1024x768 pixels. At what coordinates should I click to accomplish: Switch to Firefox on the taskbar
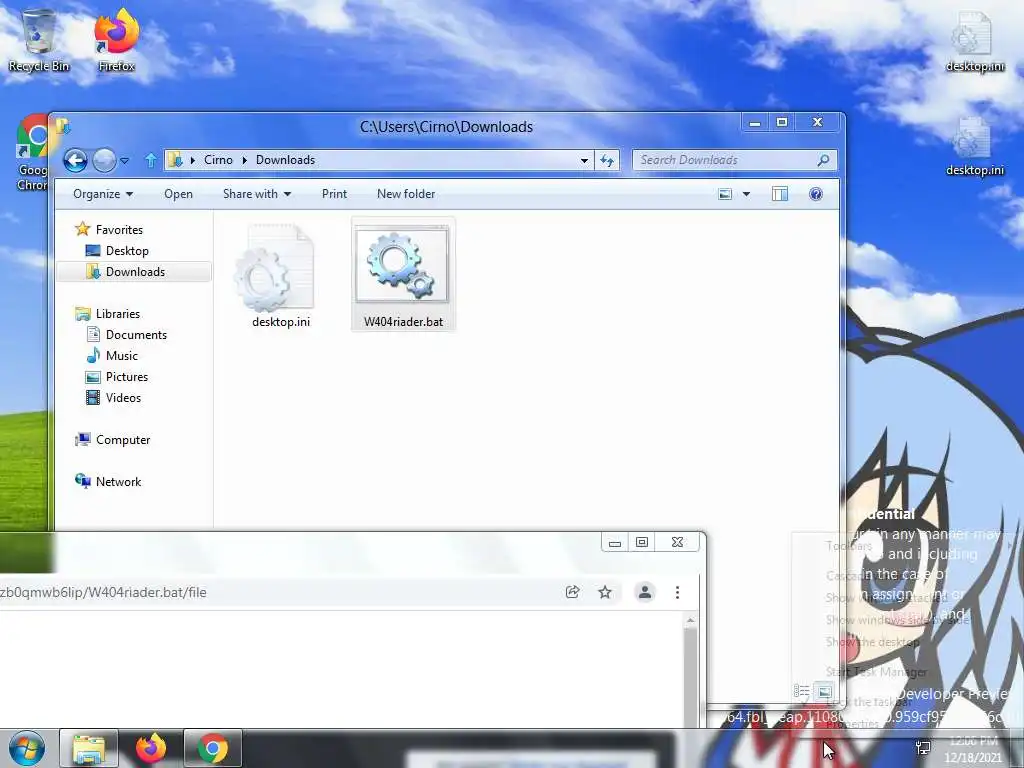(151, 748)
